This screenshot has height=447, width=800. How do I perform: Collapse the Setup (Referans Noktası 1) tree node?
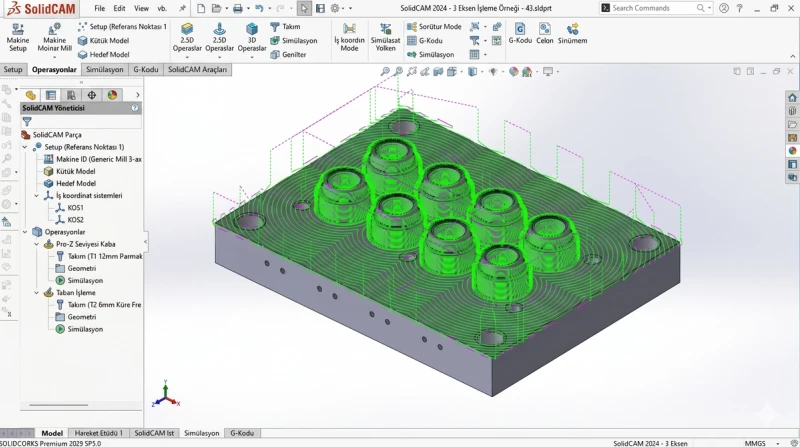click(x=25, y=147)
